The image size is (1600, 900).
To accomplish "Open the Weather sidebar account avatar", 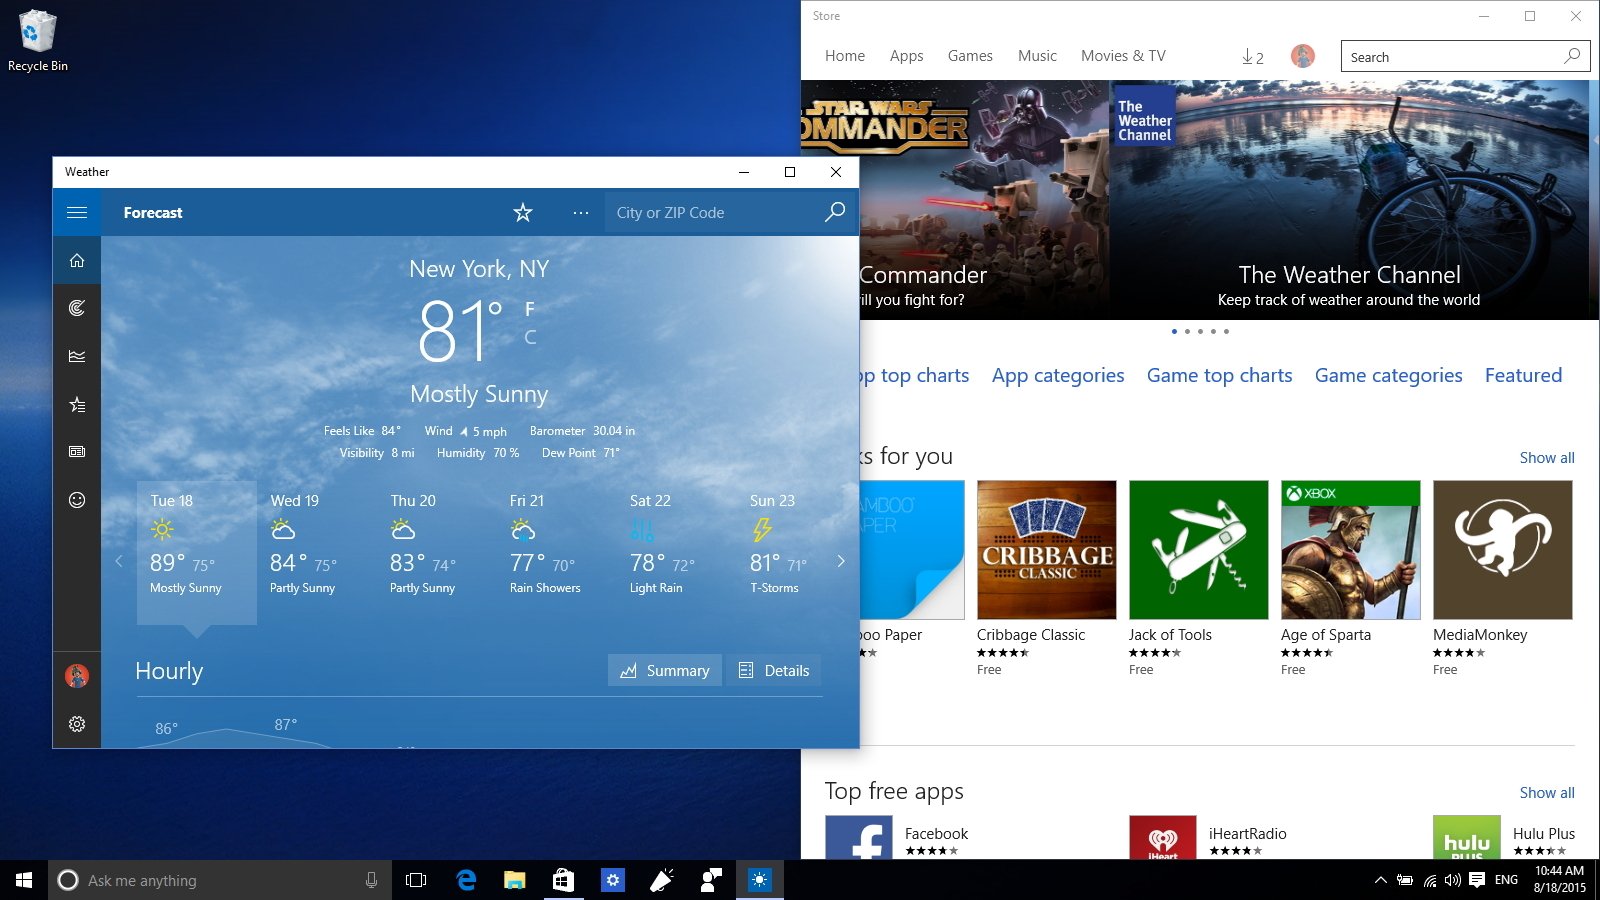I will [x=77, y=676].
